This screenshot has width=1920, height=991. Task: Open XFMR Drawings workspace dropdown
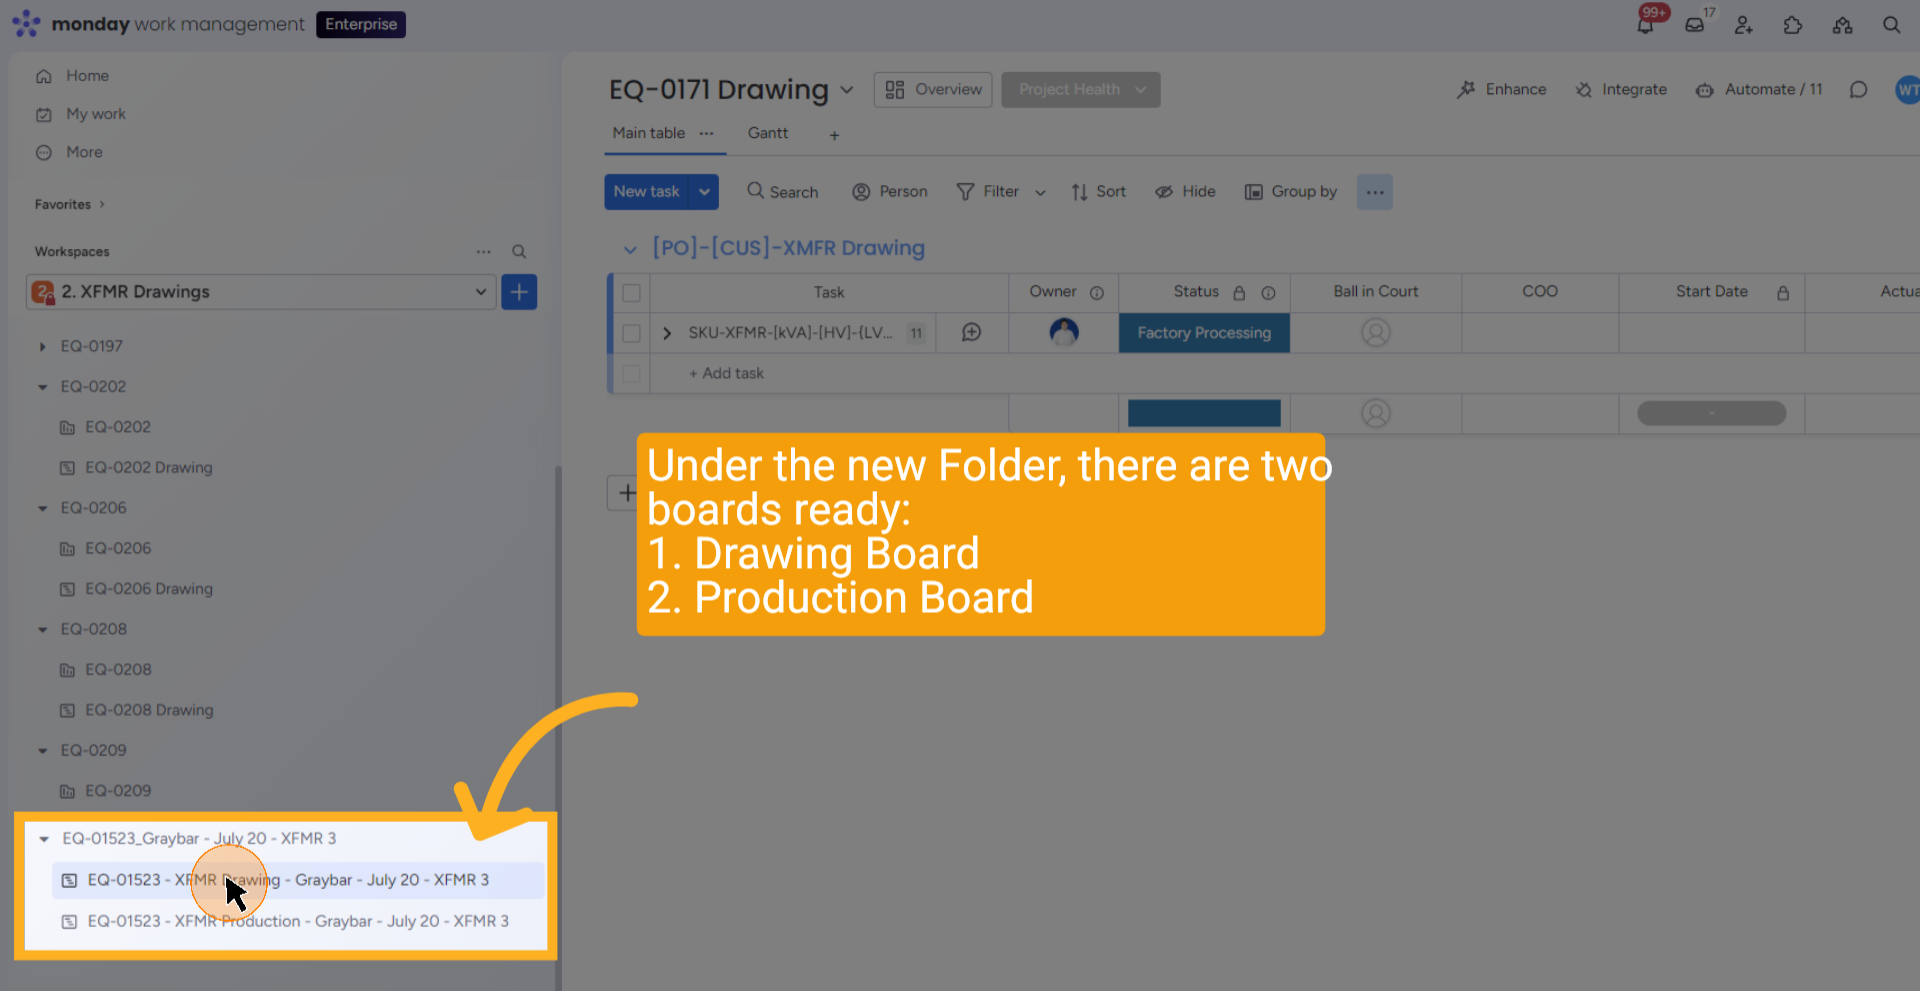tap(261, 292)
